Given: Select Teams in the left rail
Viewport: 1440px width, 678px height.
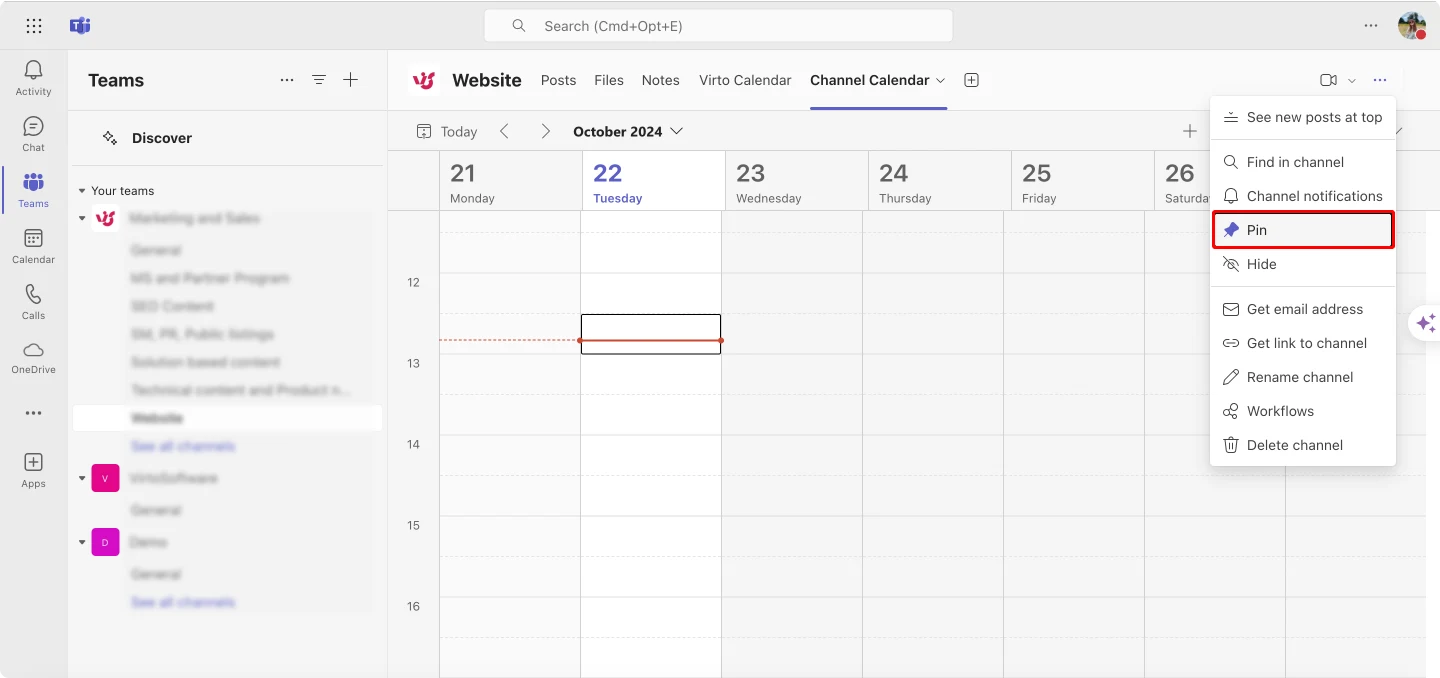Looking at the screenshot, I should coord(34,190).
